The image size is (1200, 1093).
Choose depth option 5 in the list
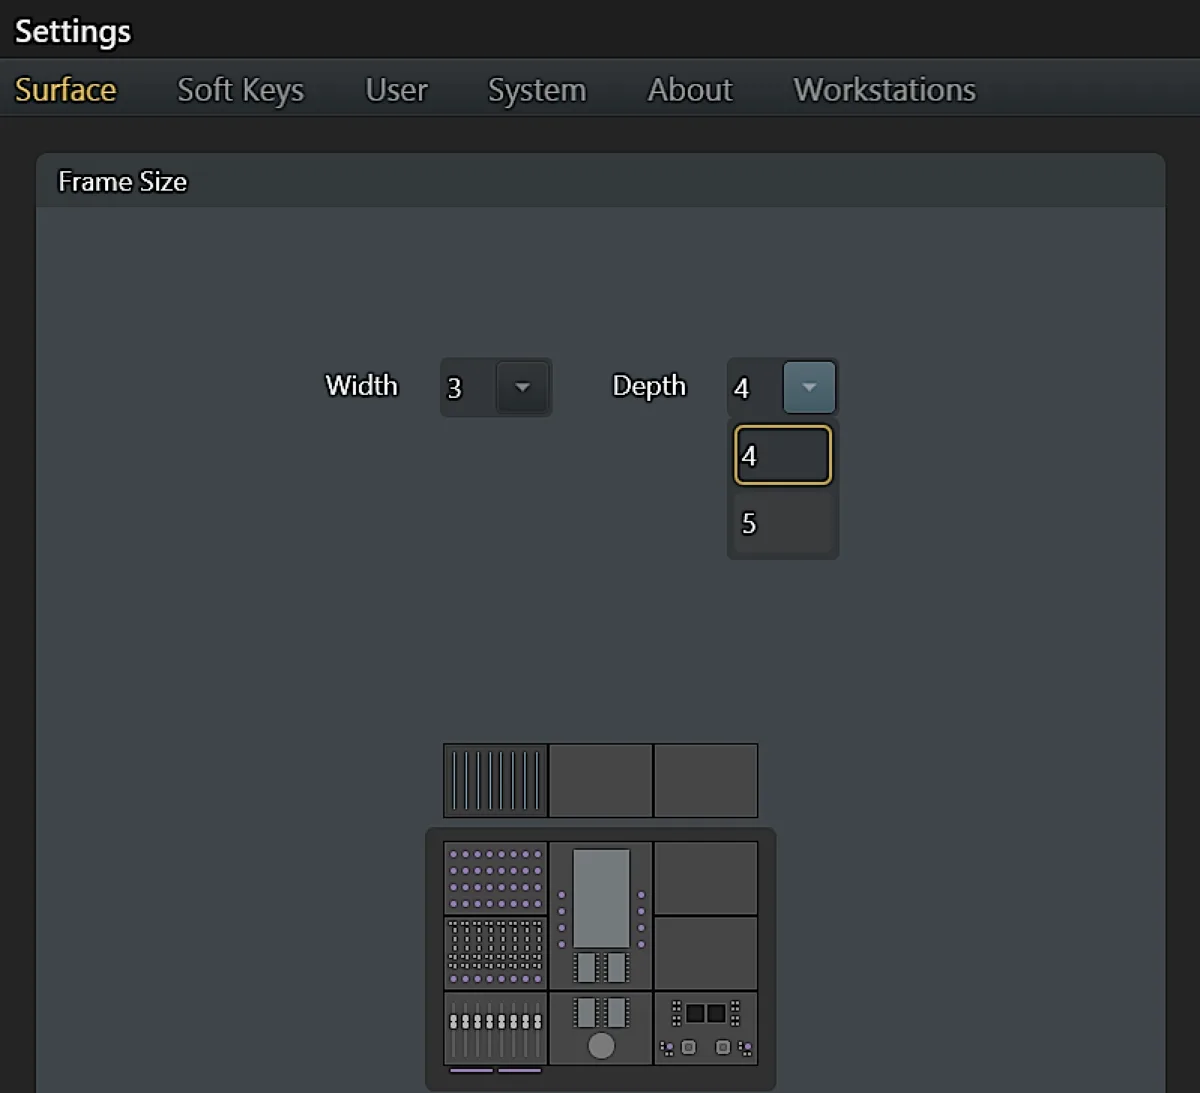pyautogui.click(x=783, y=523)
